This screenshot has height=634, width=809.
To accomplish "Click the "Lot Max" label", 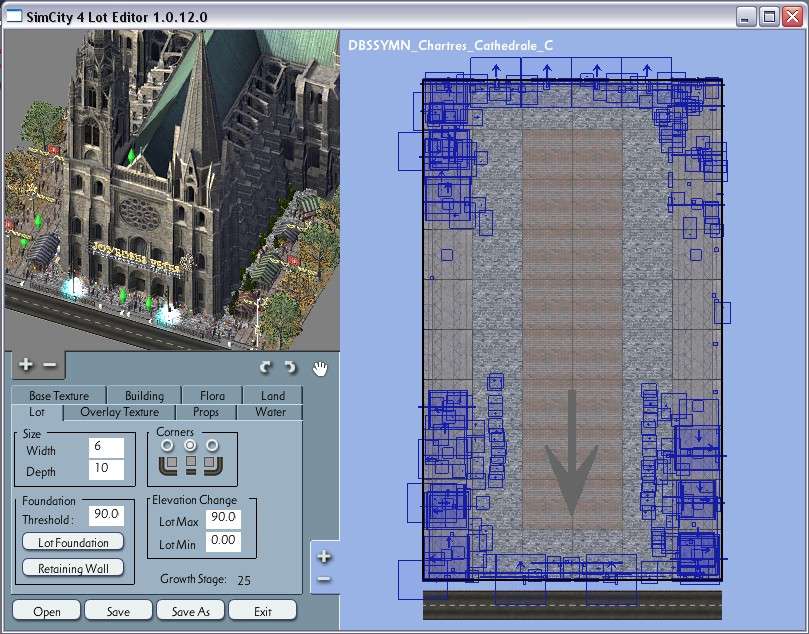I will pos(179,522).
